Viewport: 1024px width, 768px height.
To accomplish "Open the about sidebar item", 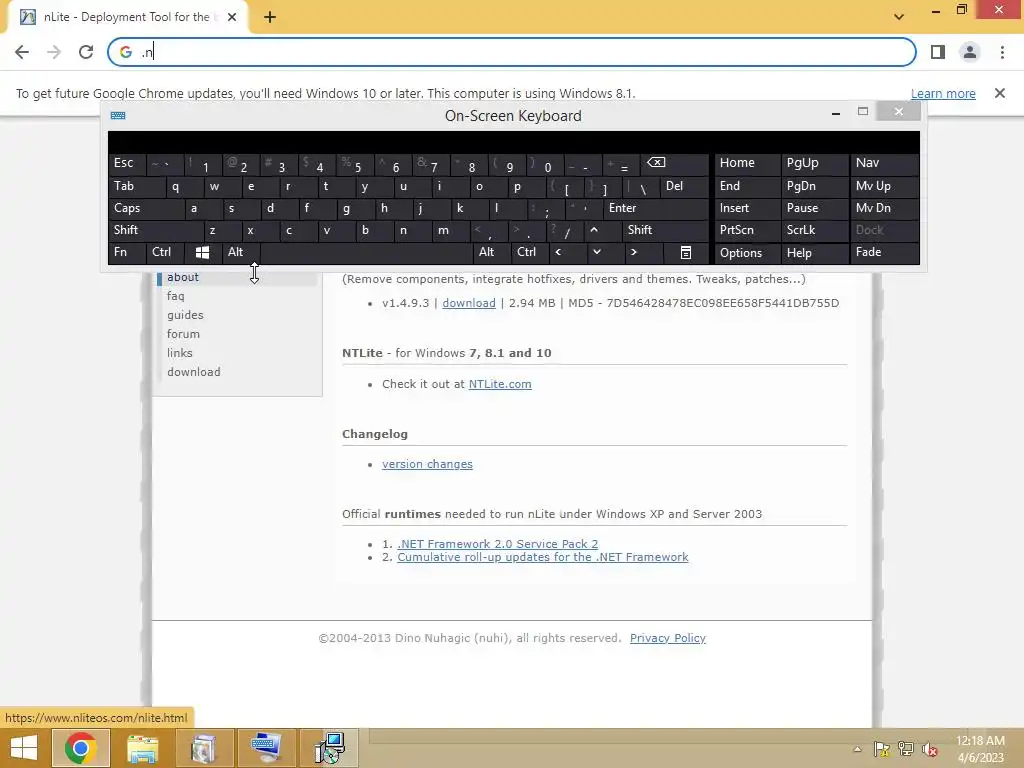I will (183, 277).
